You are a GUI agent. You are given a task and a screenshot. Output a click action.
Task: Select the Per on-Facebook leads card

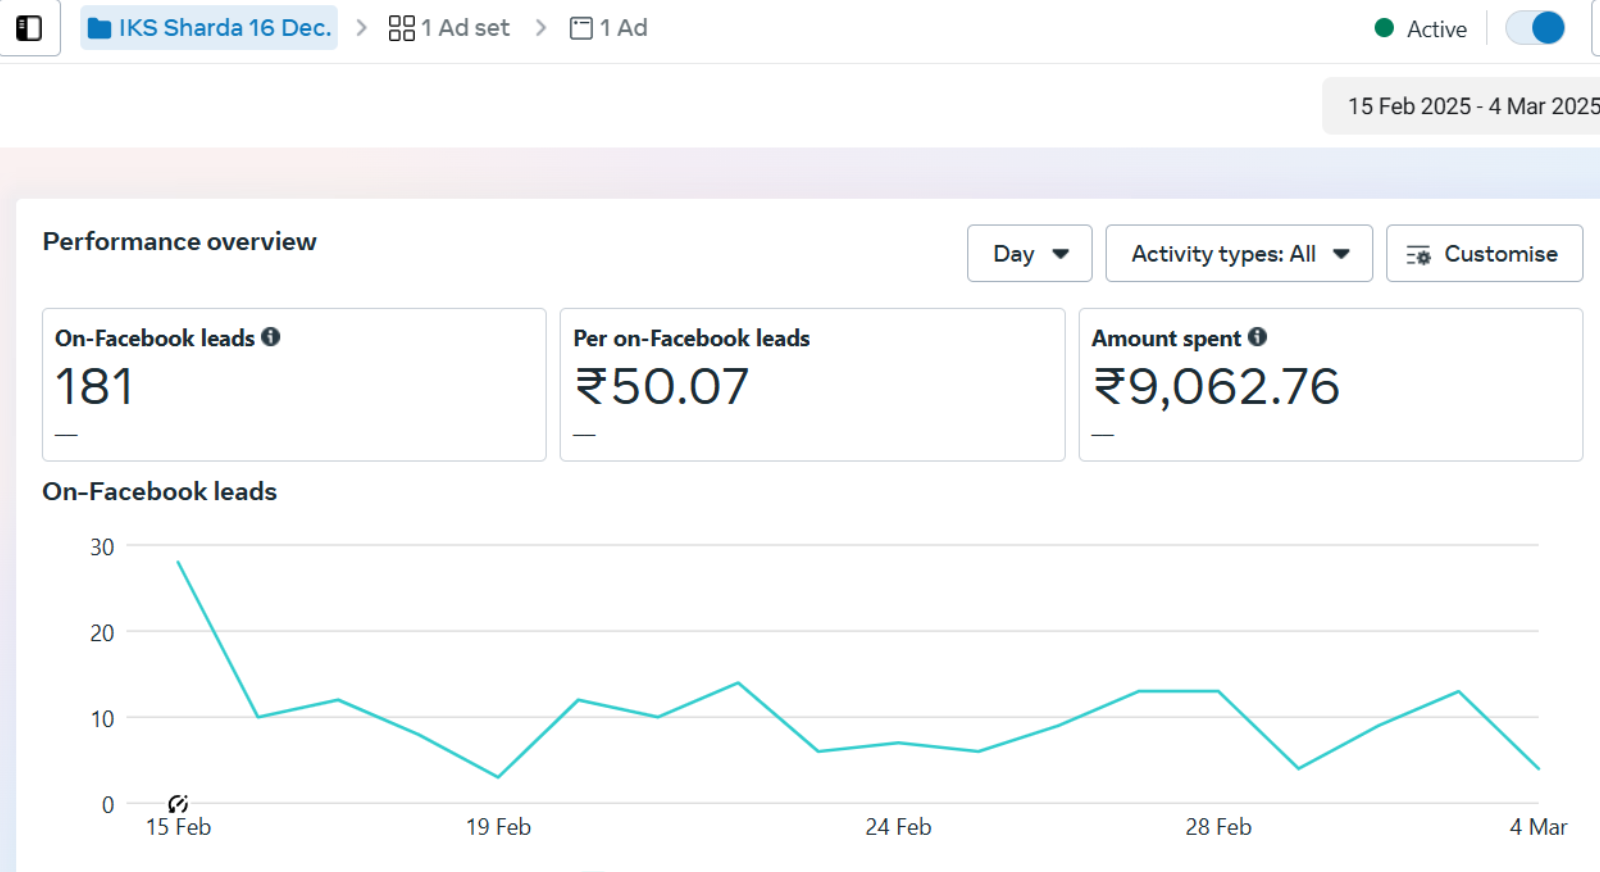[x=812, y=385]
